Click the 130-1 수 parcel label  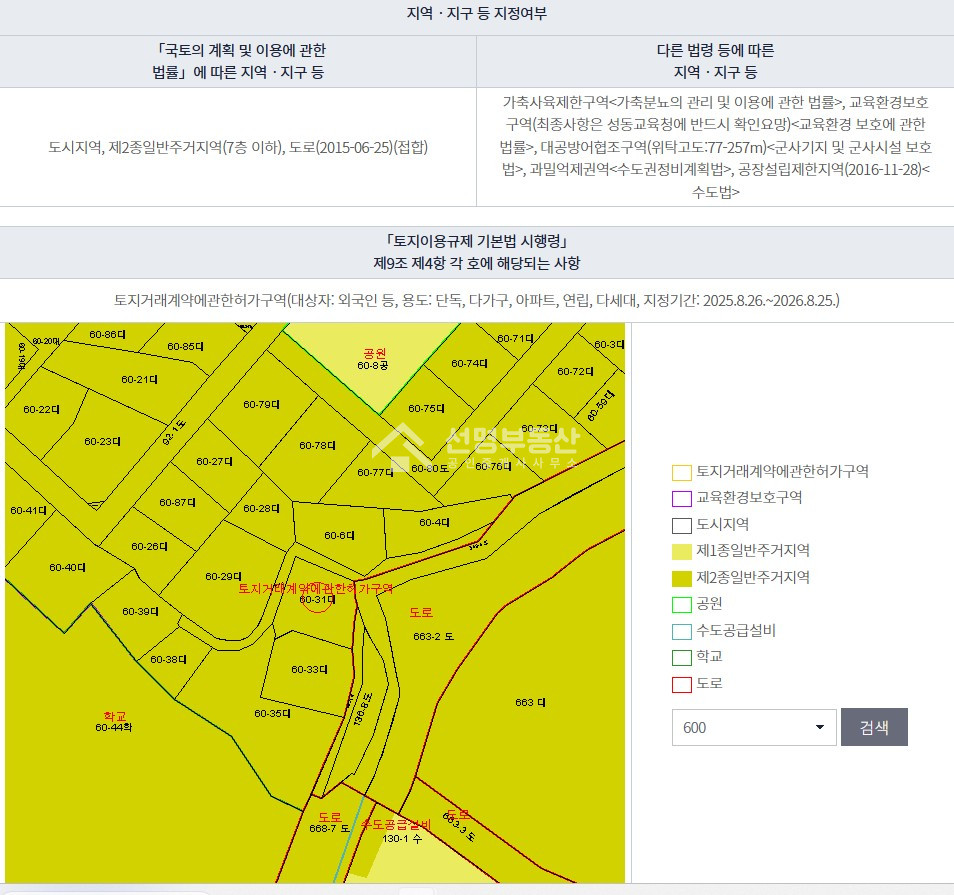(x=402, y=838)
